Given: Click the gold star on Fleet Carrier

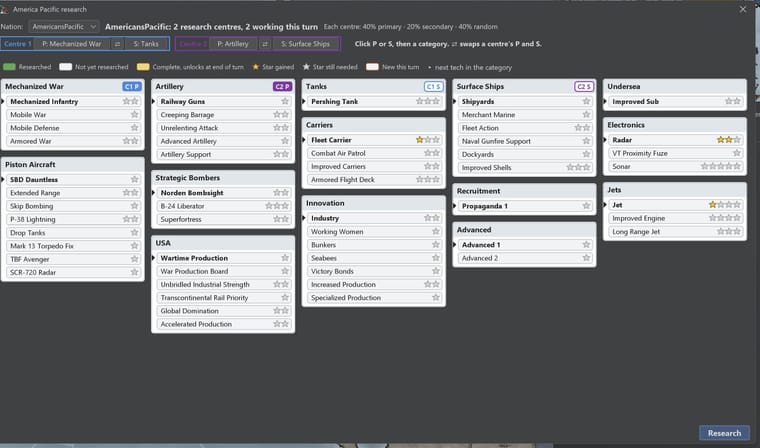Looking at the screenshot, I should pos(420,140).
